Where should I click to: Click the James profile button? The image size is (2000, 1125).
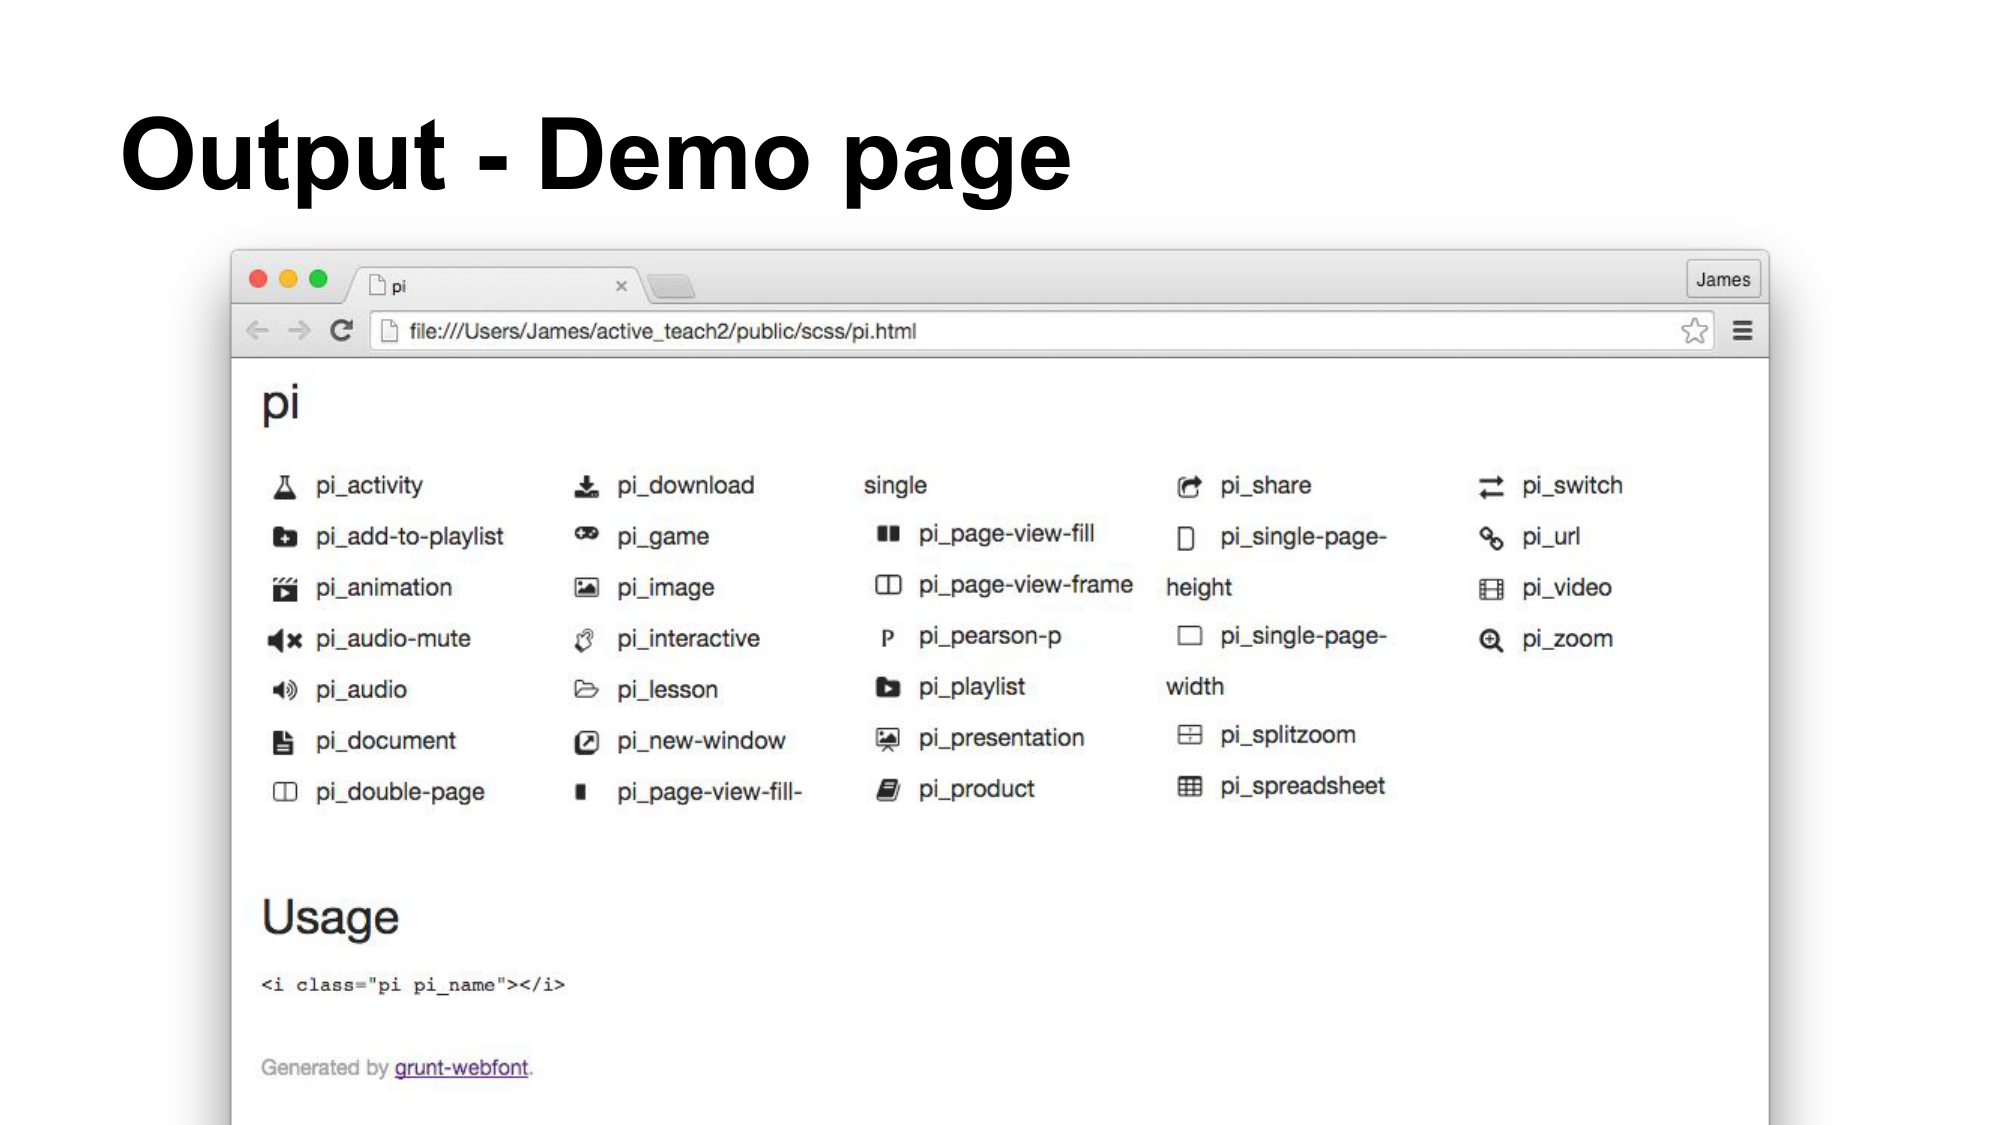1723,280
